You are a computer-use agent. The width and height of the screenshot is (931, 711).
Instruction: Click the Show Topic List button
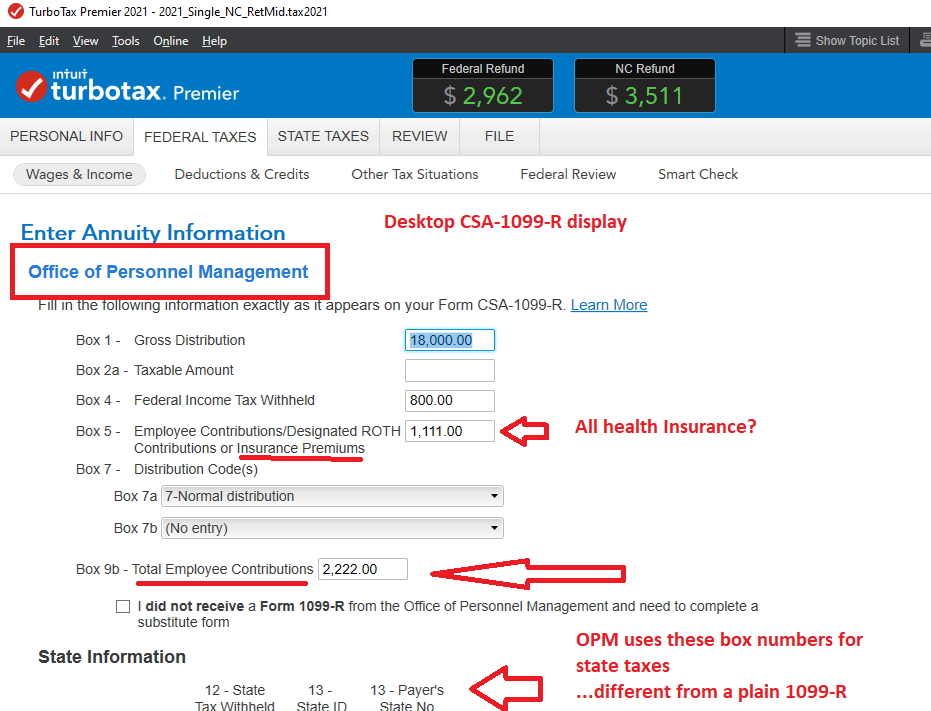(847, 40)
